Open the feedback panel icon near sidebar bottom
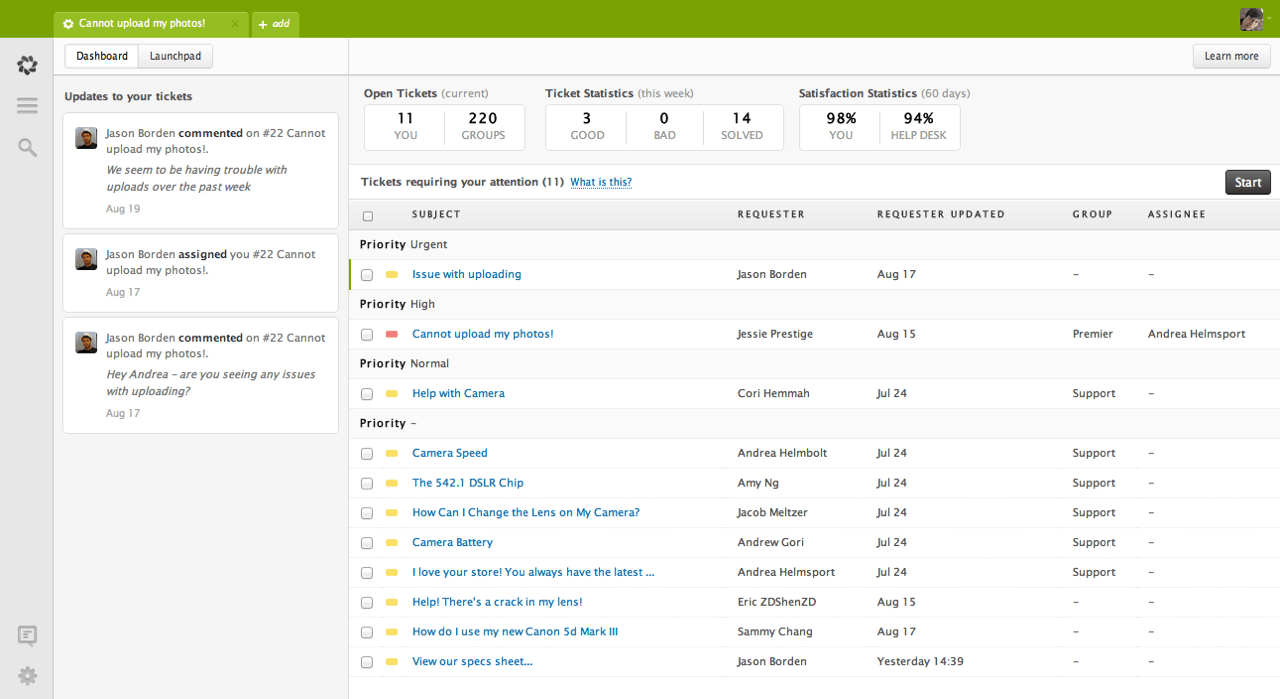1280x699 pixels. coord(27,636)
